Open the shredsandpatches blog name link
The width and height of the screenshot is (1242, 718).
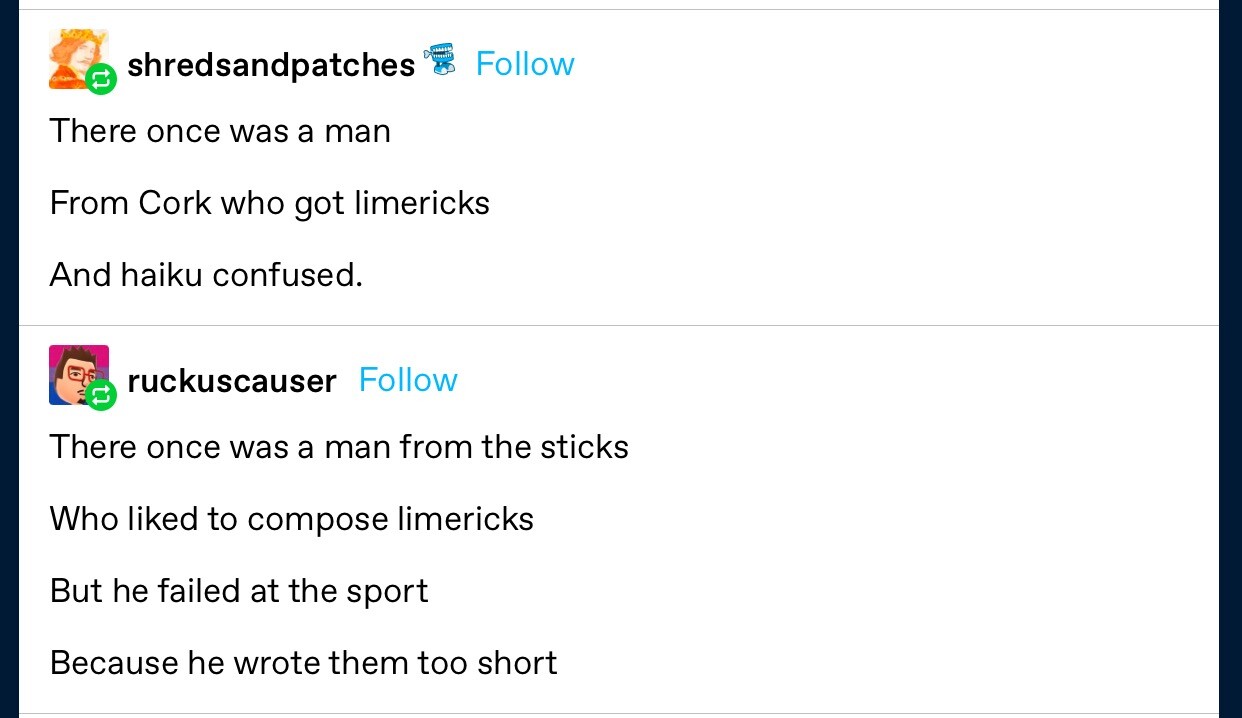pyautogui.click(x=271, y=65)
